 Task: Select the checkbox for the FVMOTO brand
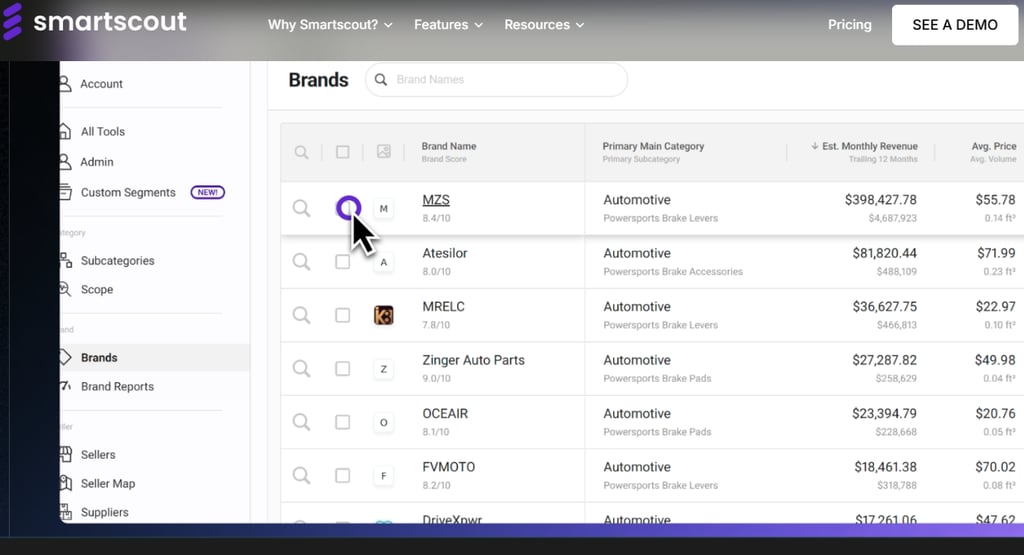342,476
